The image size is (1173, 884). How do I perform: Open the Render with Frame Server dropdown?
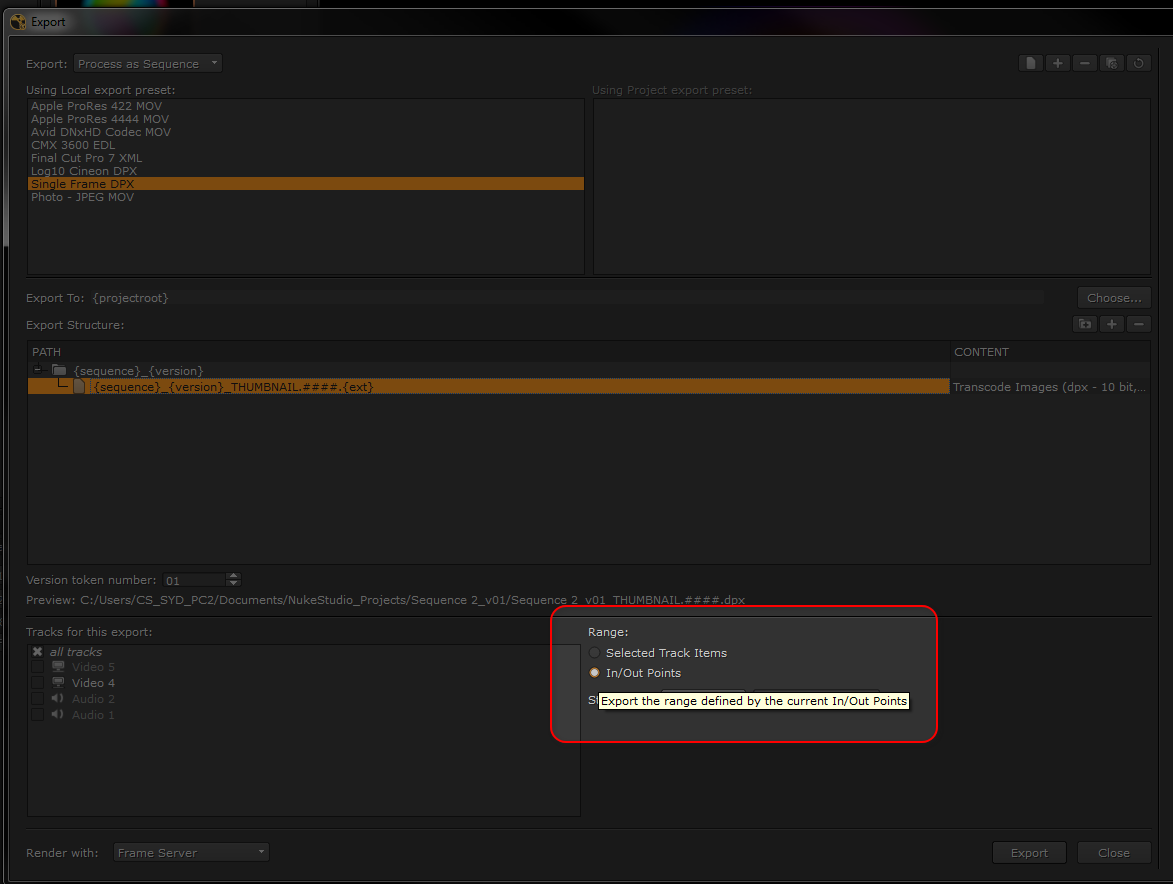coord(191,853)
